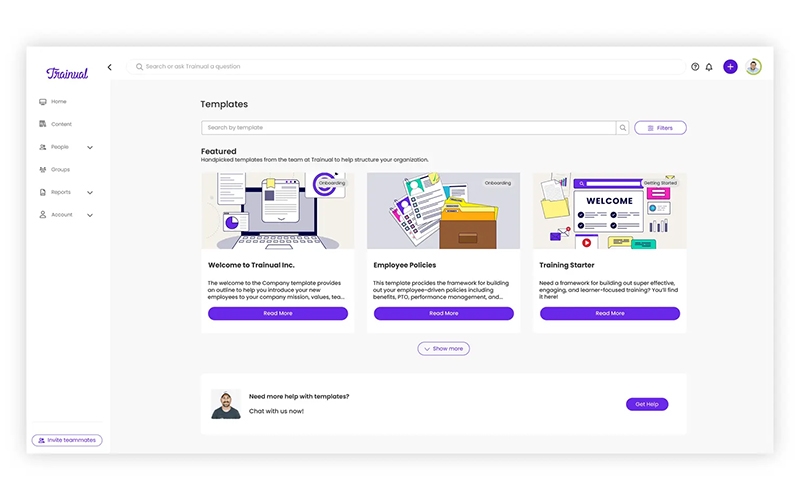Click the support person photo
800x500 pixels.
[226, 405]
